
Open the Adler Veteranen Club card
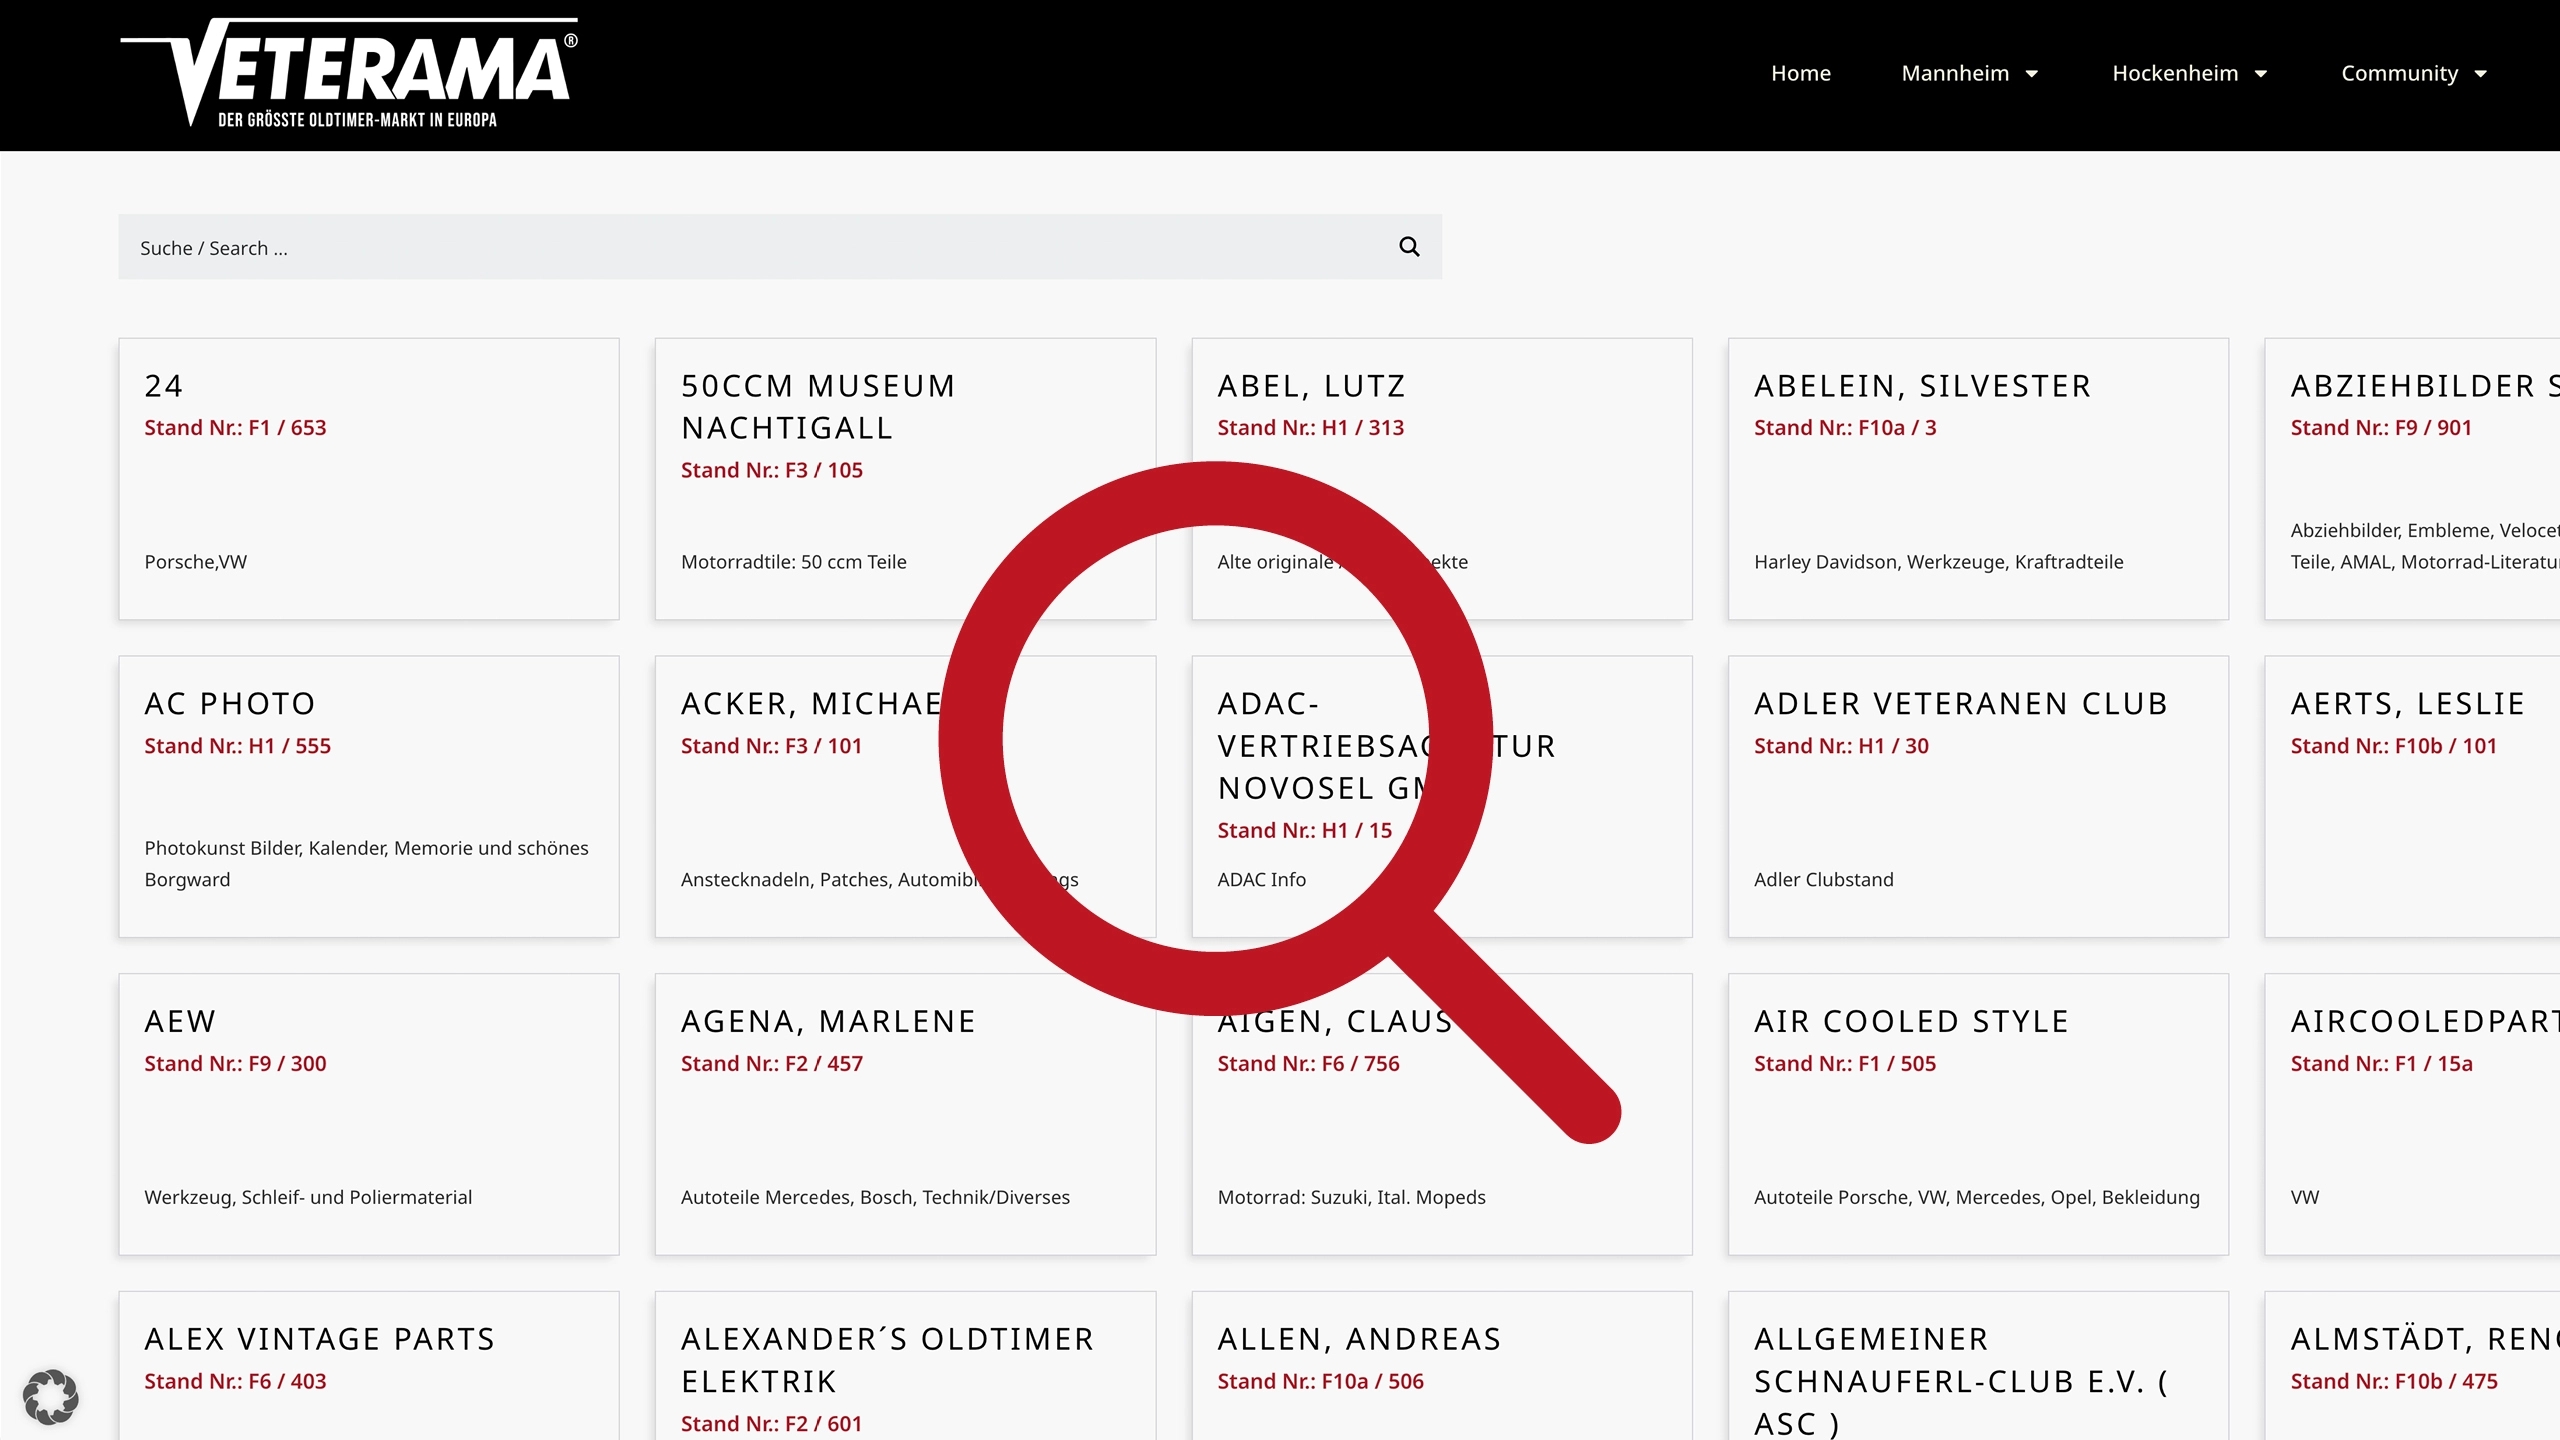[x=1977, y=796]
